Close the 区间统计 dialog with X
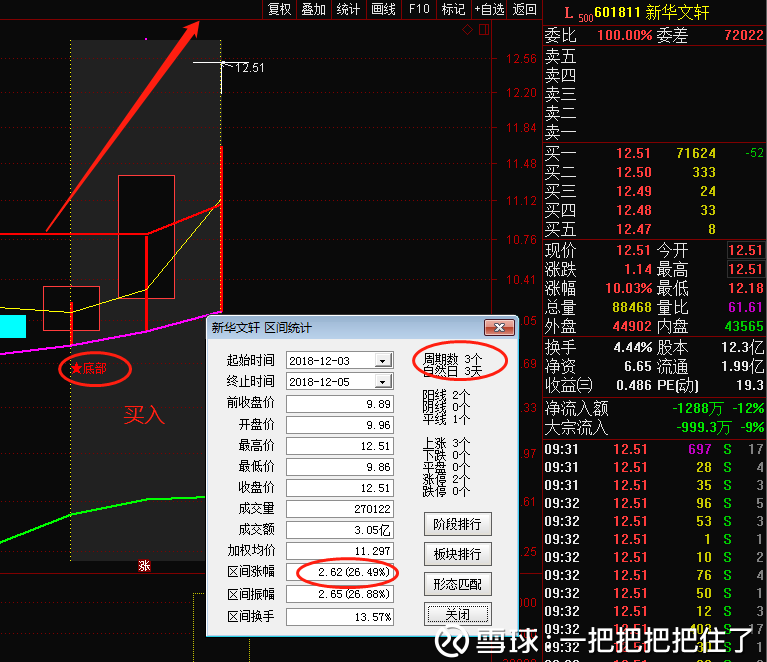Screen dimensions: 767x662 tap(499, 327)
